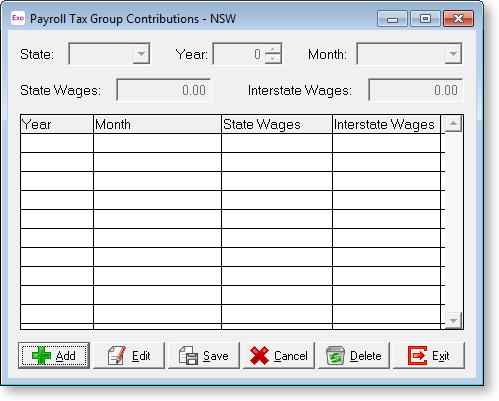Open the State dropdown list

[141, 54]
